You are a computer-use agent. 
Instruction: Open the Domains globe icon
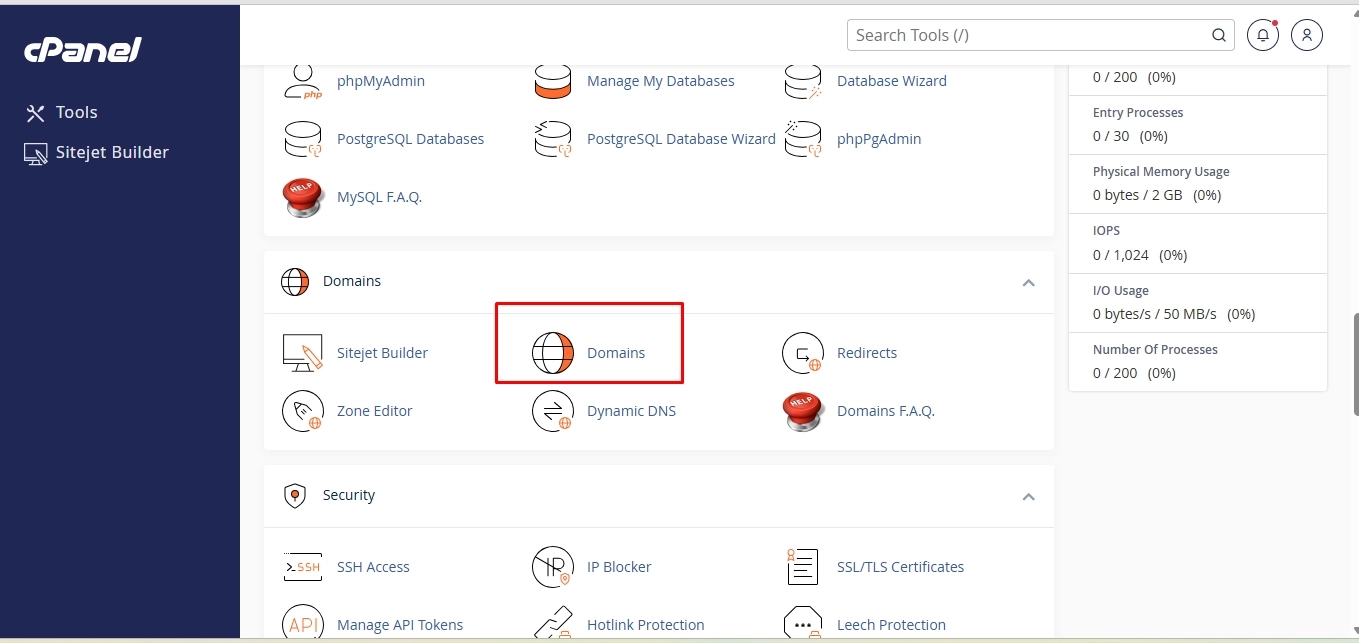pos(553,353)
